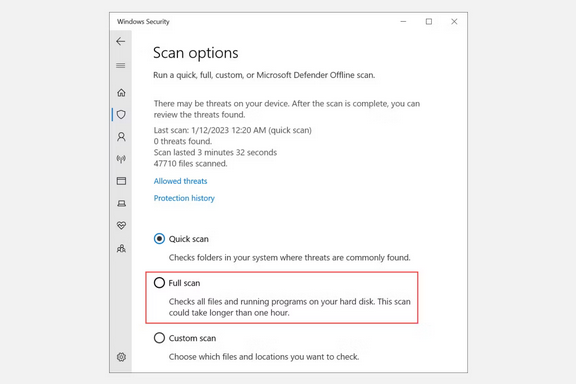Open App & browser control icon
The height and width of the screenshot is (384, 576).
click(x=121, y=181)
